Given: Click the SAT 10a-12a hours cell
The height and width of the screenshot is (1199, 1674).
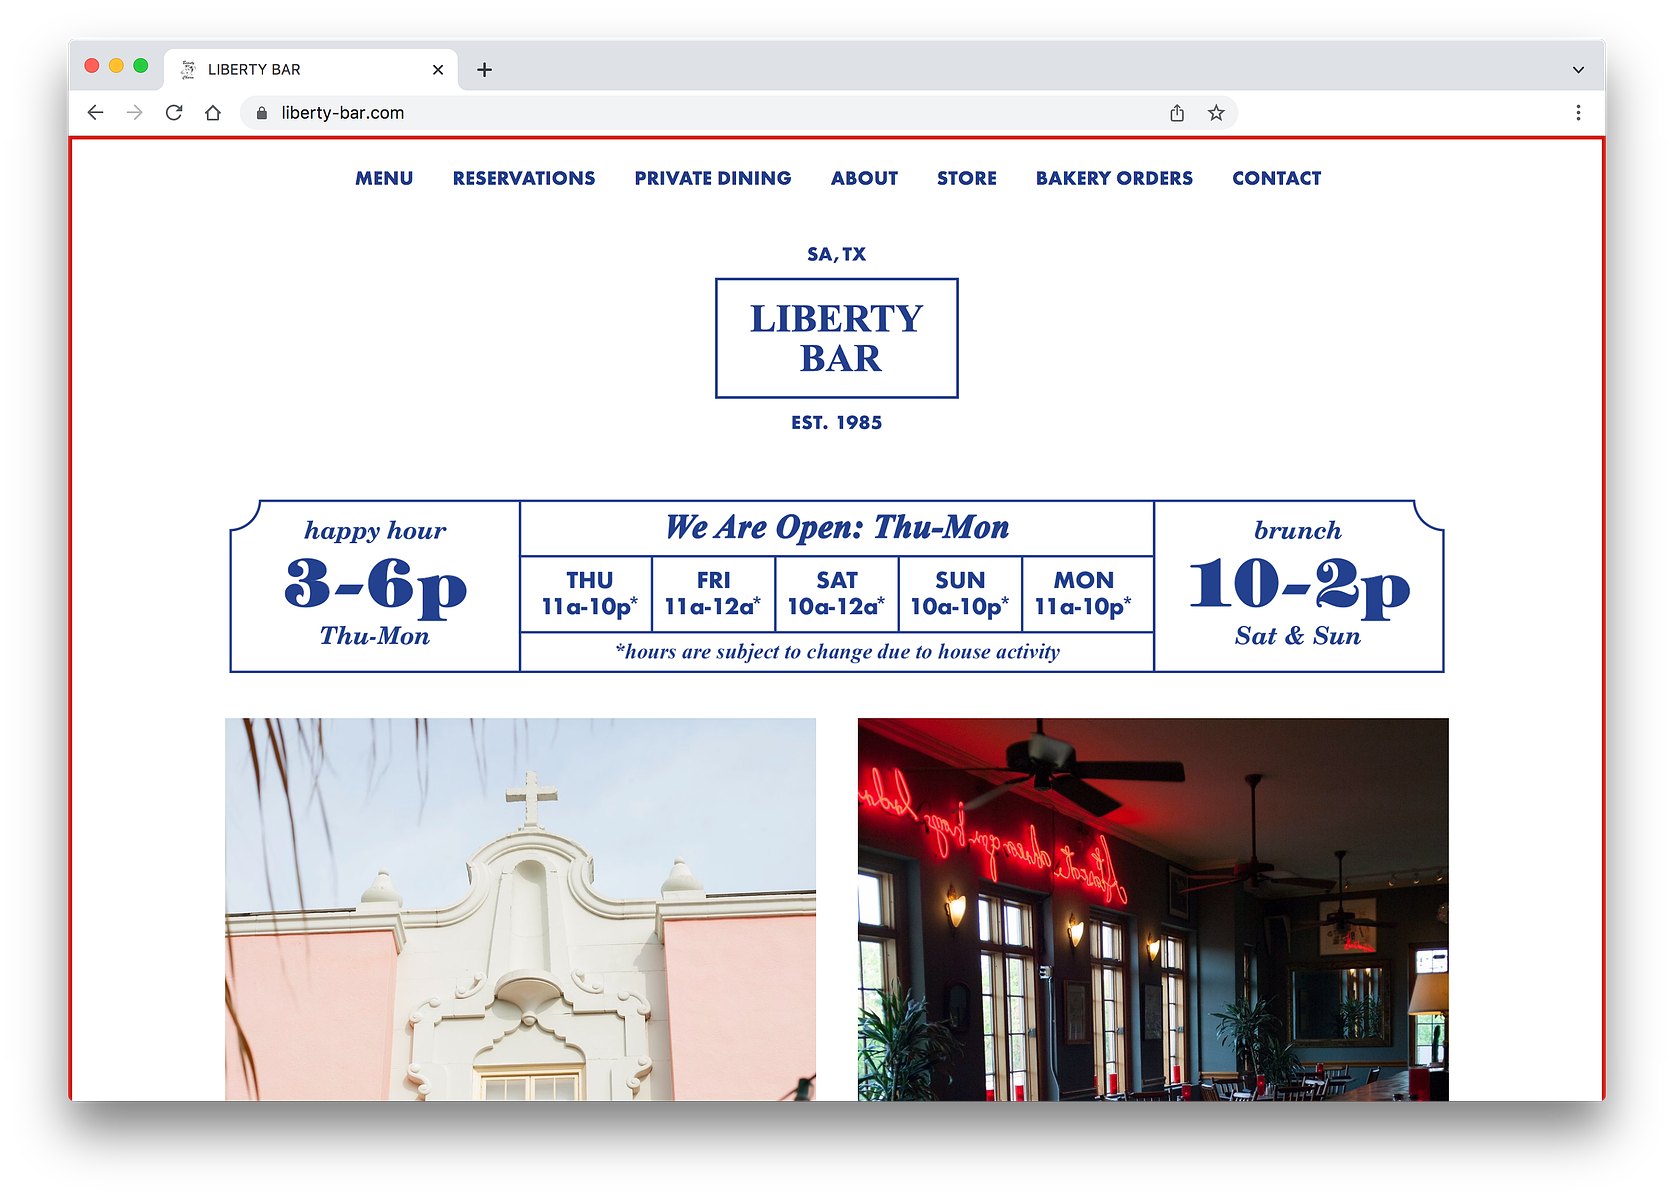Looking at the screenshot, I should point(837,594).
